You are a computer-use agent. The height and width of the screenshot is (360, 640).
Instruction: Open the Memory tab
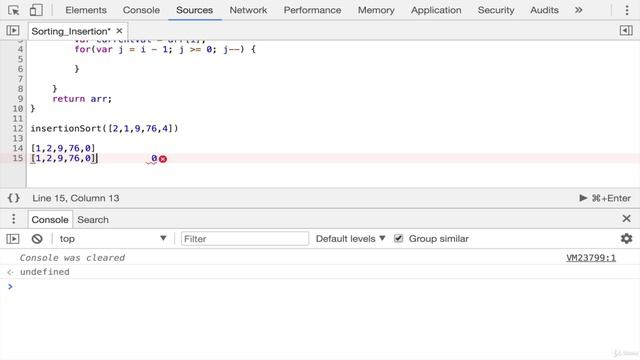click(376, 10)
